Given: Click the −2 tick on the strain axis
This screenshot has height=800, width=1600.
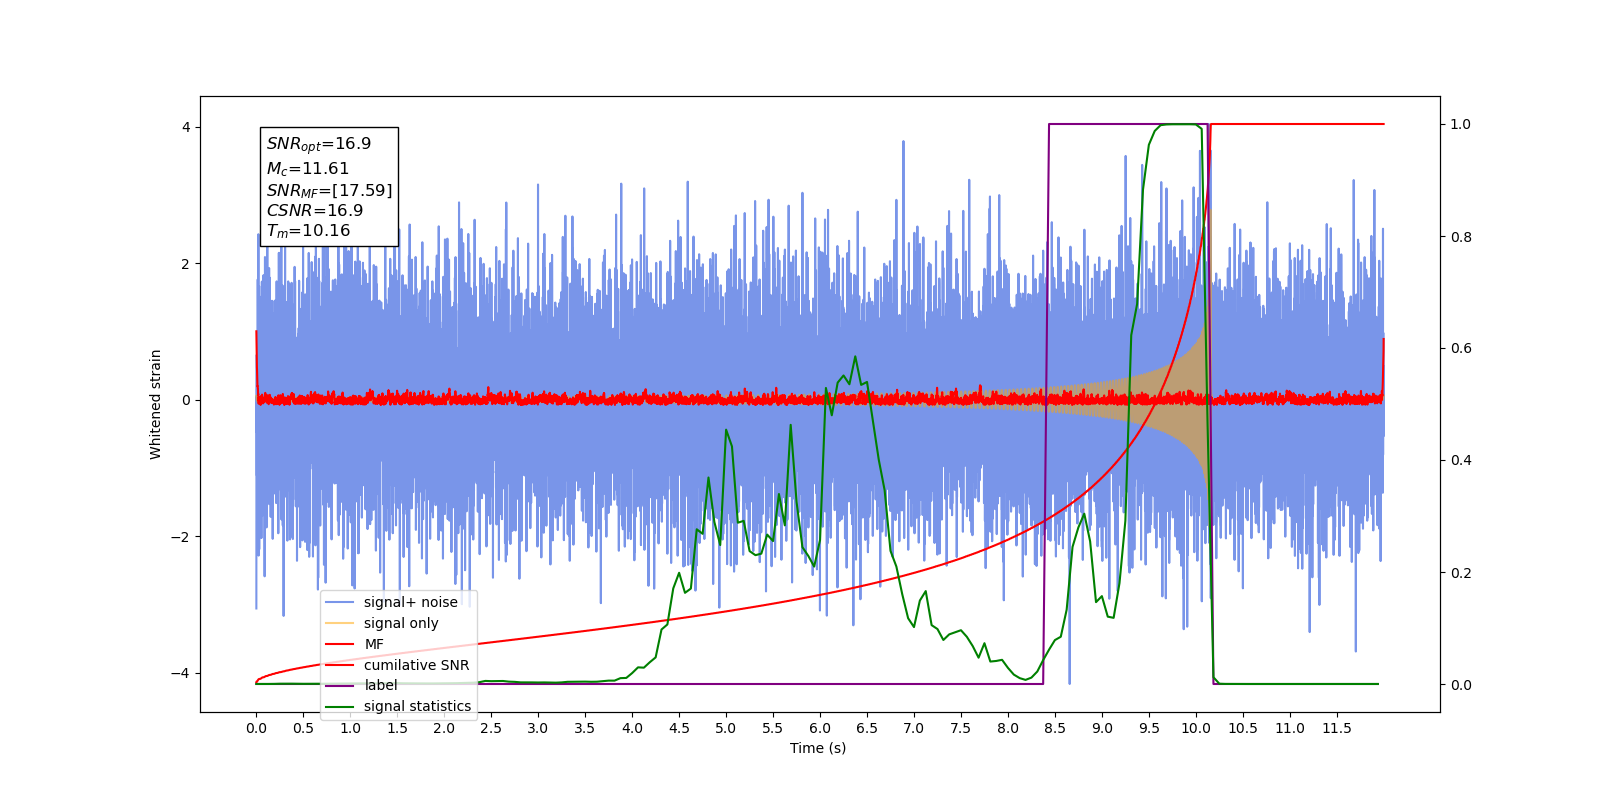Looking at the screenshot, I should point(181,537).
